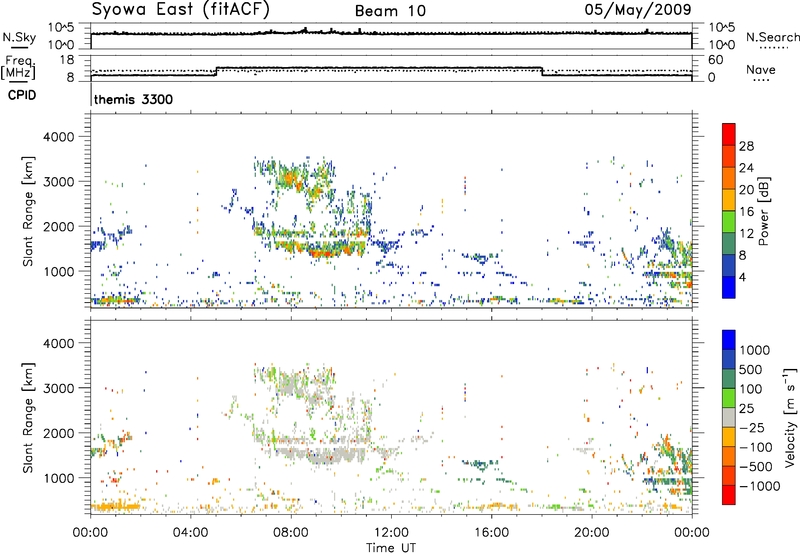The width and height of the screenshot is (800, 554).
Task: Click the date '05/May/2009'
Action: pyautogui.click(x=638, y=9)
